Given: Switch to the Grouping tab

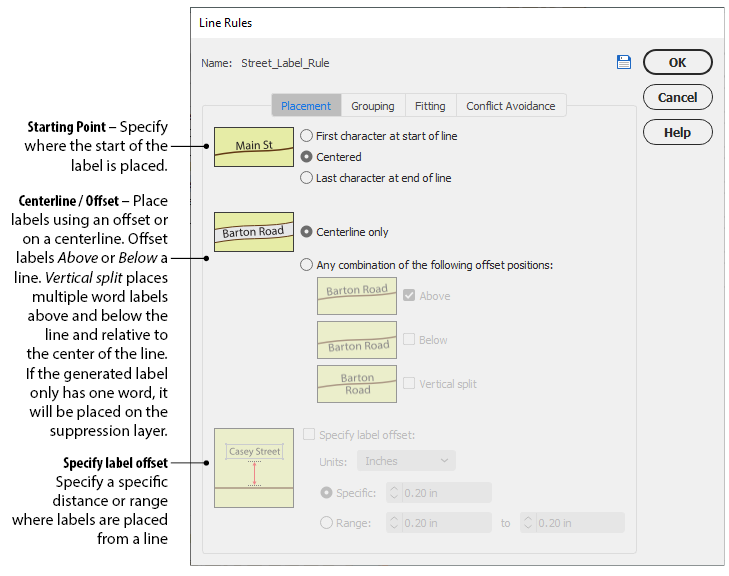Looking at the screenshot, I should pyautogui.click(x=372, y=106).
